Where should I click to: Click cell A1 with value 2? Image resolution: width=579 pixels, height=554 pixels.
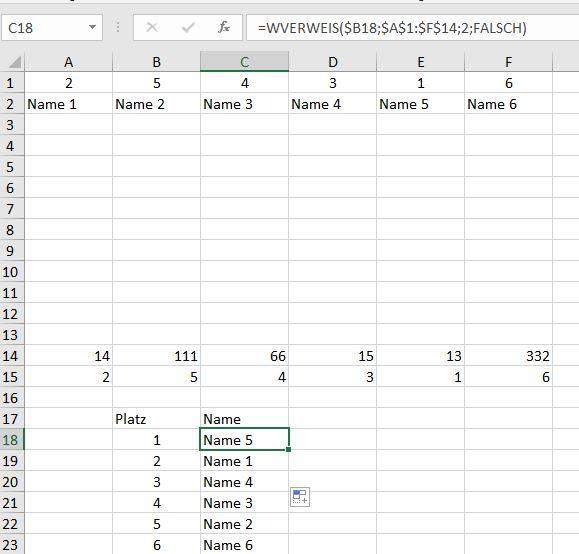point(68,83)
